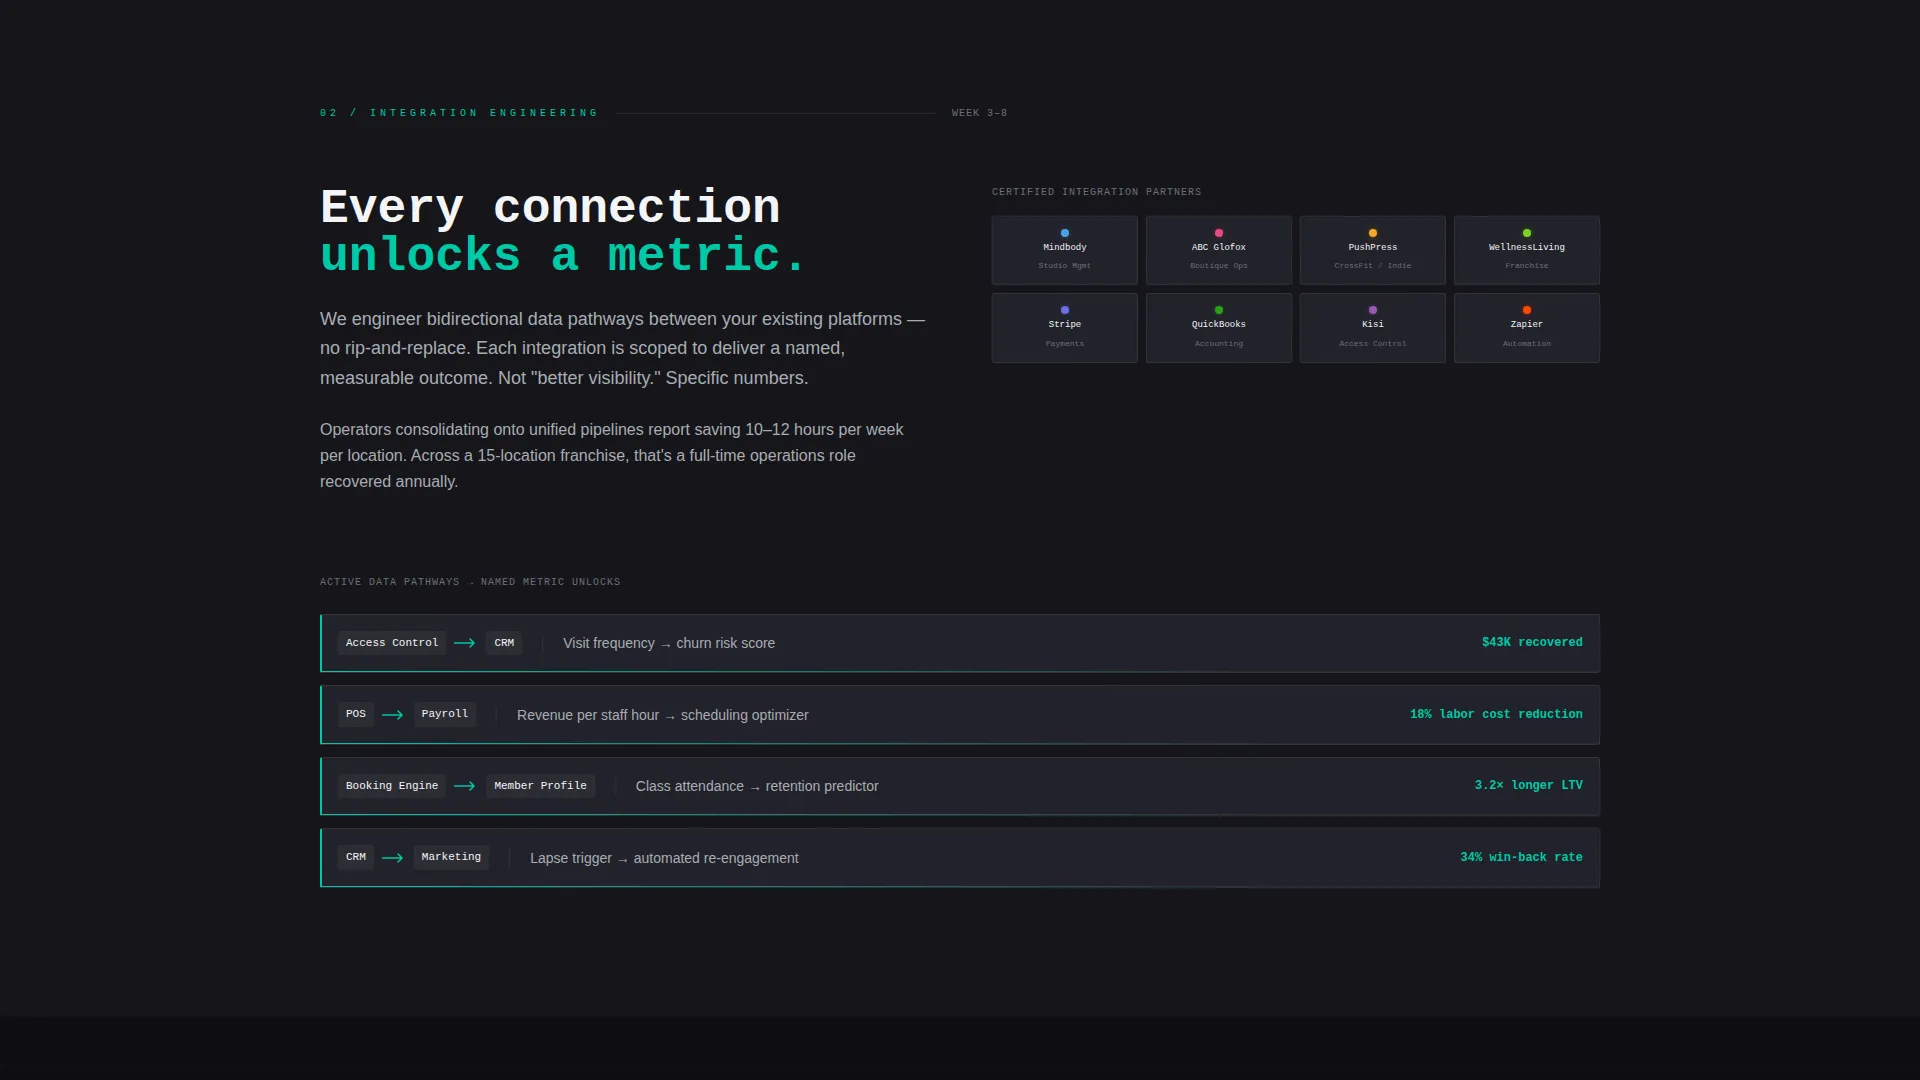Click the indigo dot on Stripe card
1920x1080 pixels.
[x=1064, y=310]
